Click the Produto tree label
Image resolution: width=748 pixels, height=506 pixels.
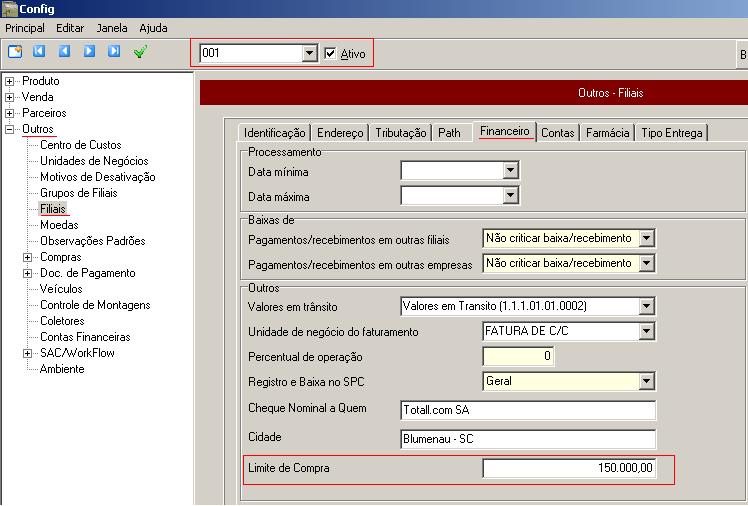click(41, 81)
